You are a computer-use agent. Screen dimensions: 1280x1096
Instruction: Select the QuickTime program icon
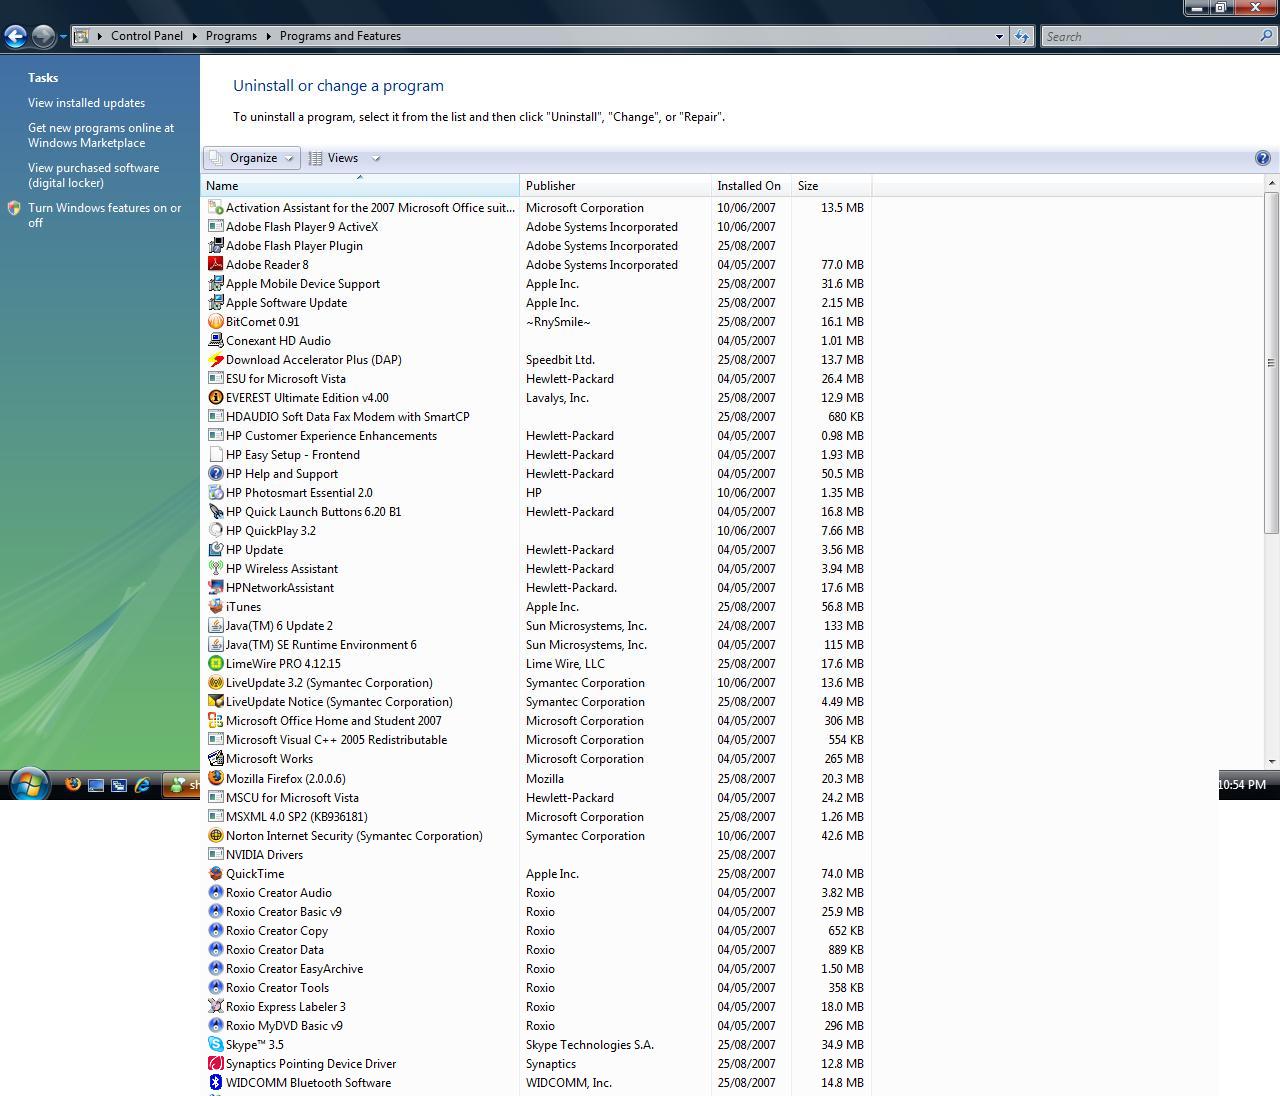215,874
